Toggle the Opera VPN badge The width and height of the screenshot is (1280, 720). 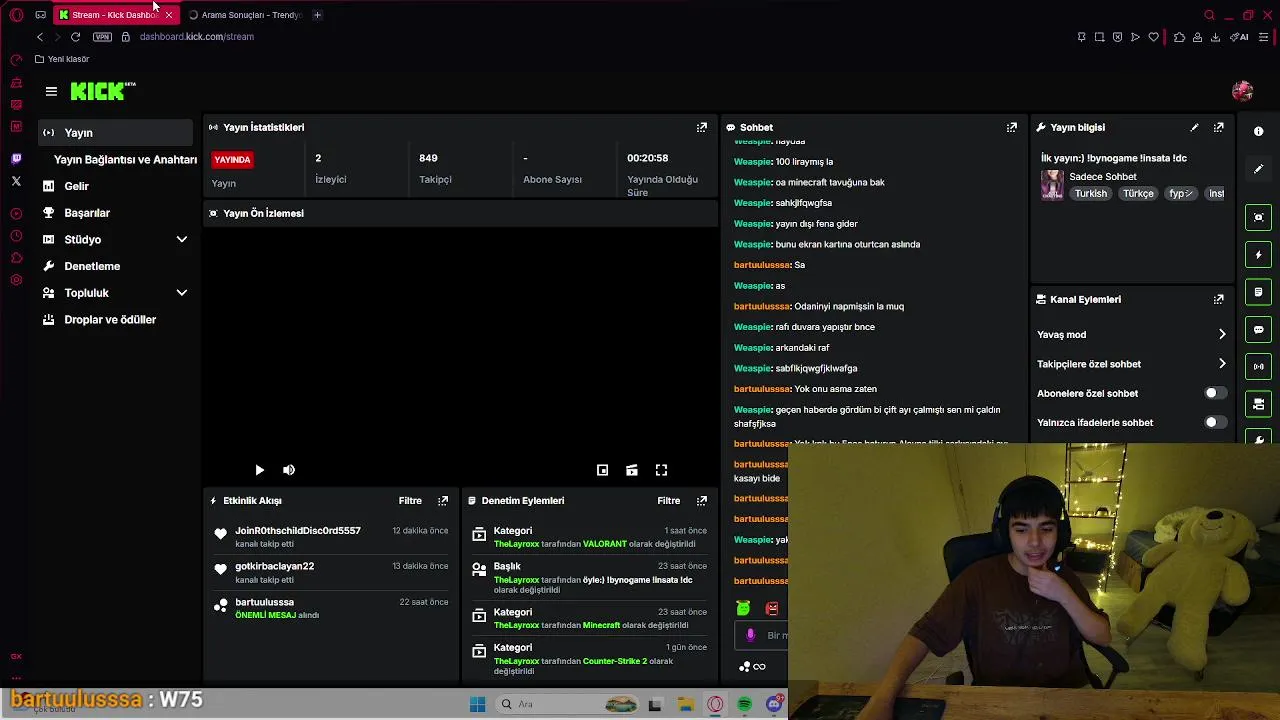pyautogui.click(x=102, y=37)
